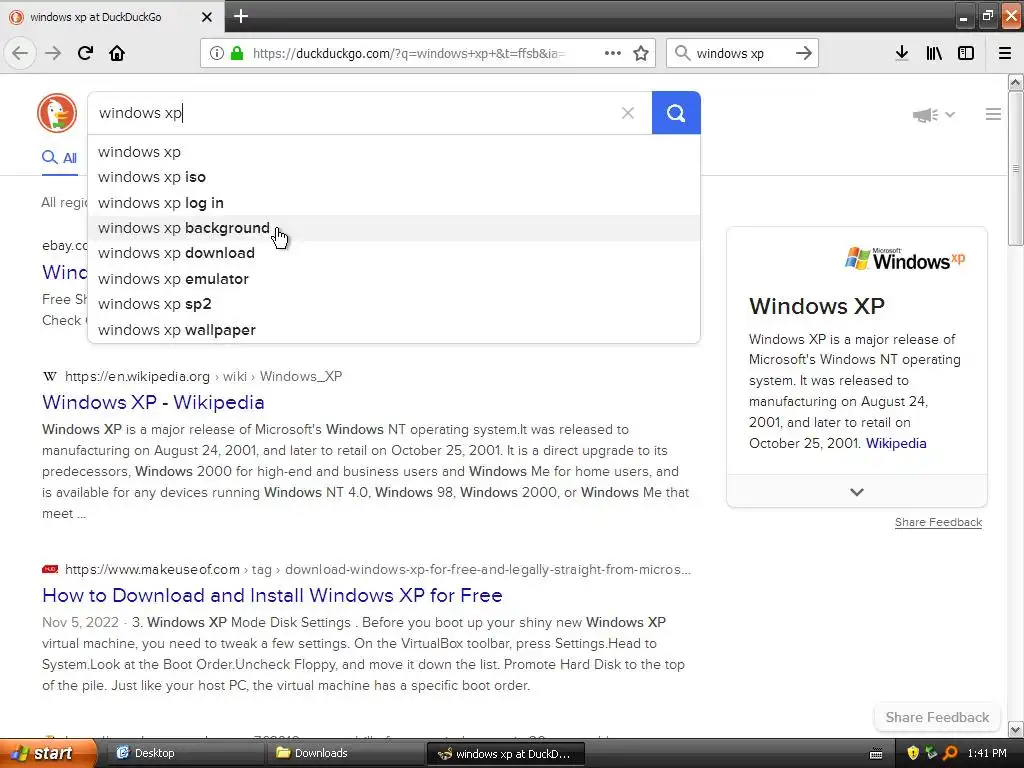This screenshot has width=1024, height=768.
Task: Click Share Feedback under the info card
Action: 938,522
